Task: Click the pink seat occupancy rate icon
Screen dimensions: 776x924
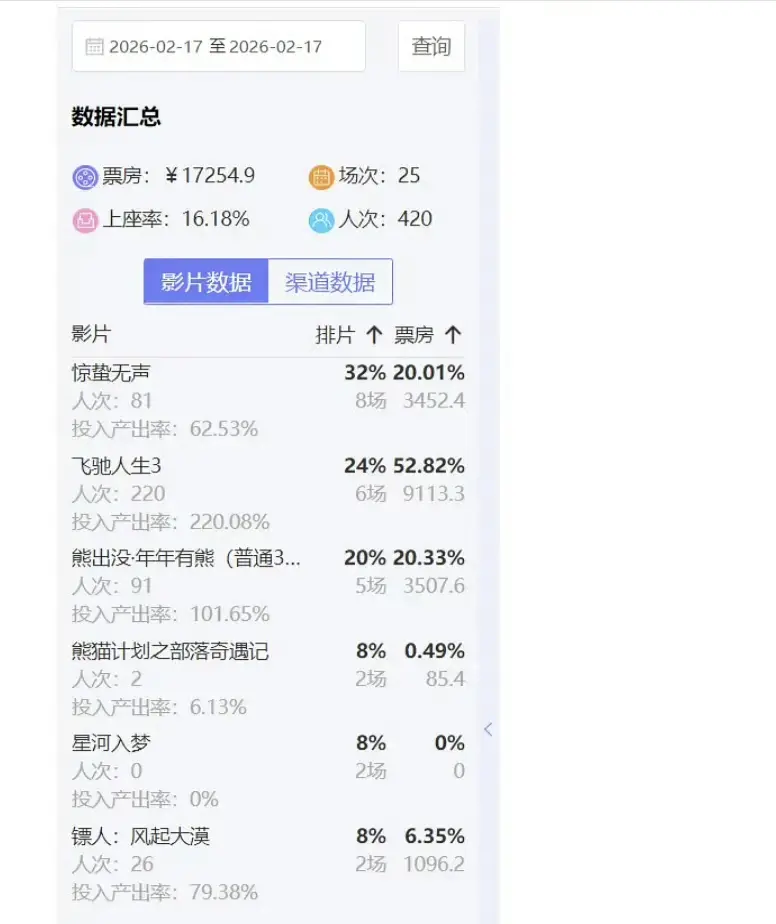Action: (85, 220)
